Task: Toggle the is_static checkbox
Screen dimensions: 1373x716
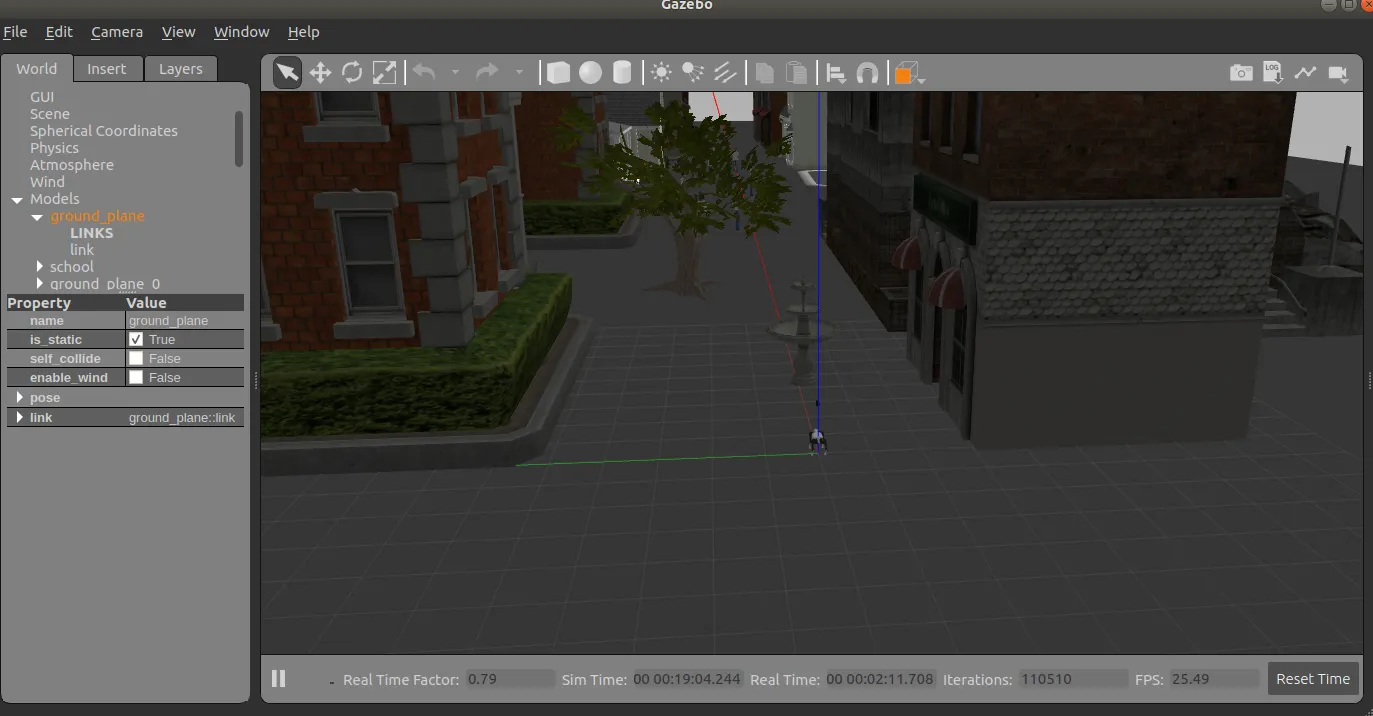Action: (136, 340)
